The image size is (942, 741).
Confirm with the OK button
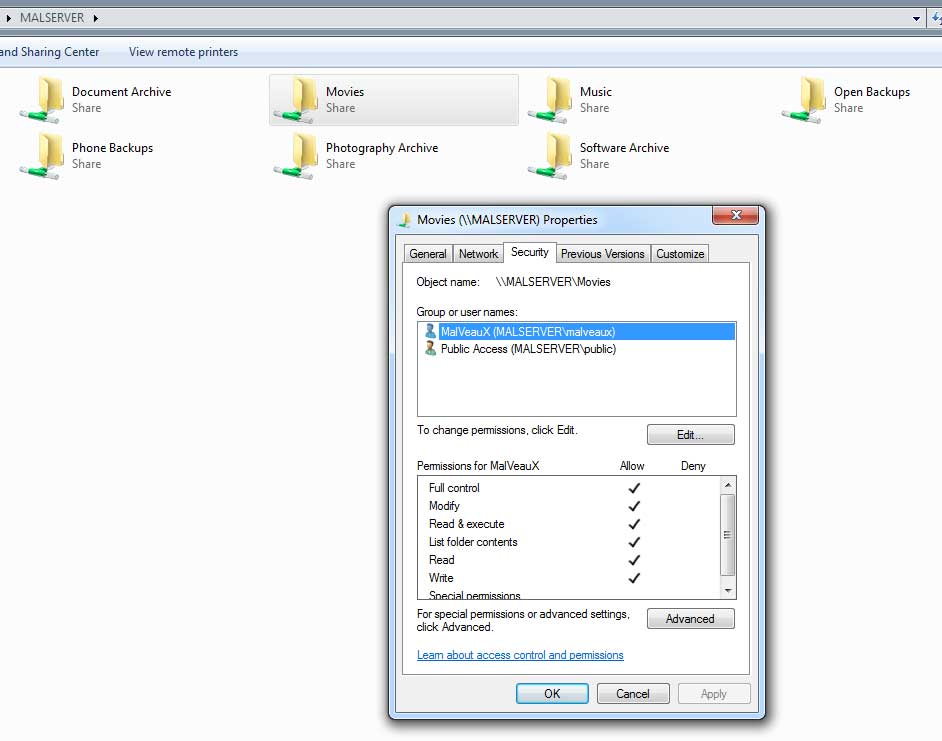click(x=552, y=694)
